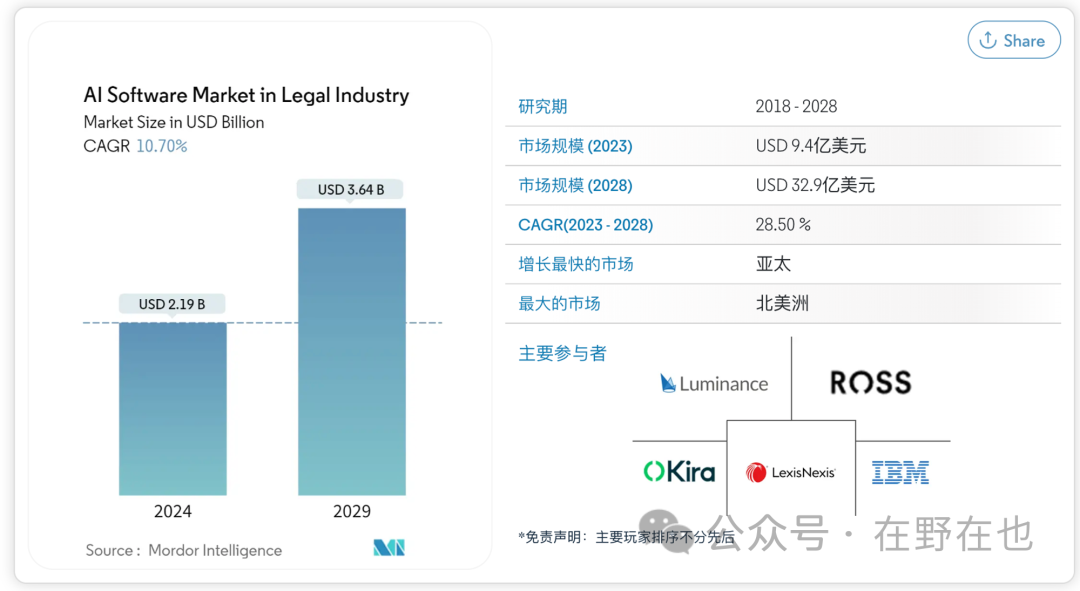Click the CAGR(2023 - 2028) label
The width and height of the screenshot is (1080, 591).
pyautogui.click(x=585, y=225)
